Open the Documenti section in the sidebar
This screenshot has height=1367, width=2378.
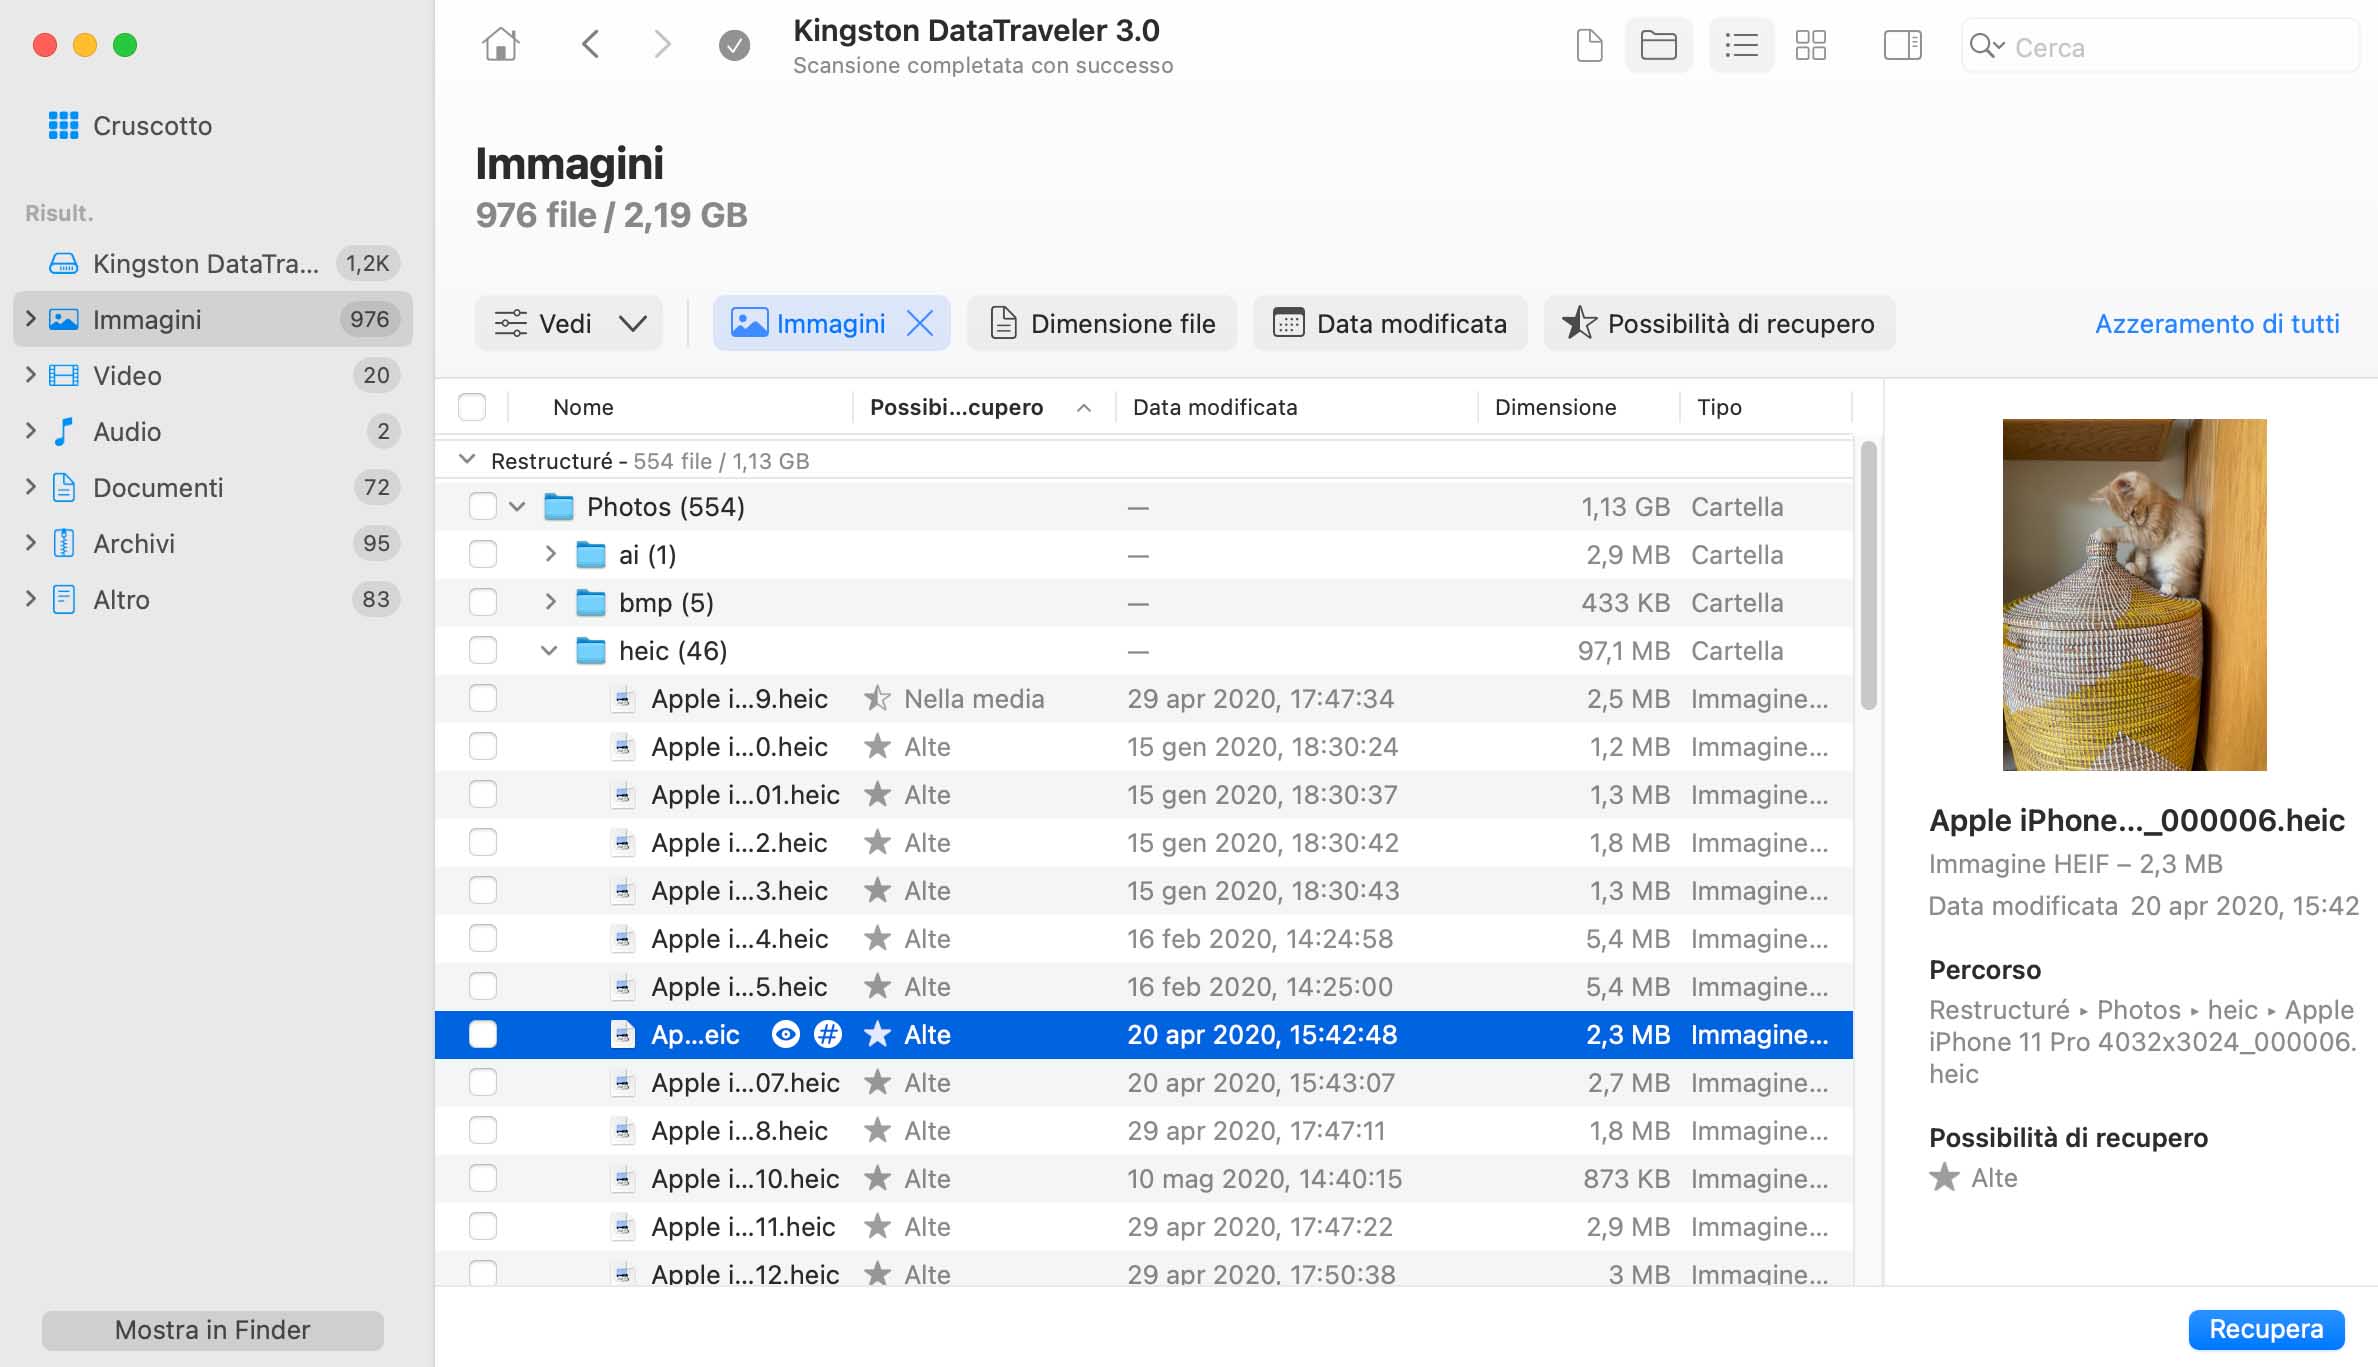point(159,487)
